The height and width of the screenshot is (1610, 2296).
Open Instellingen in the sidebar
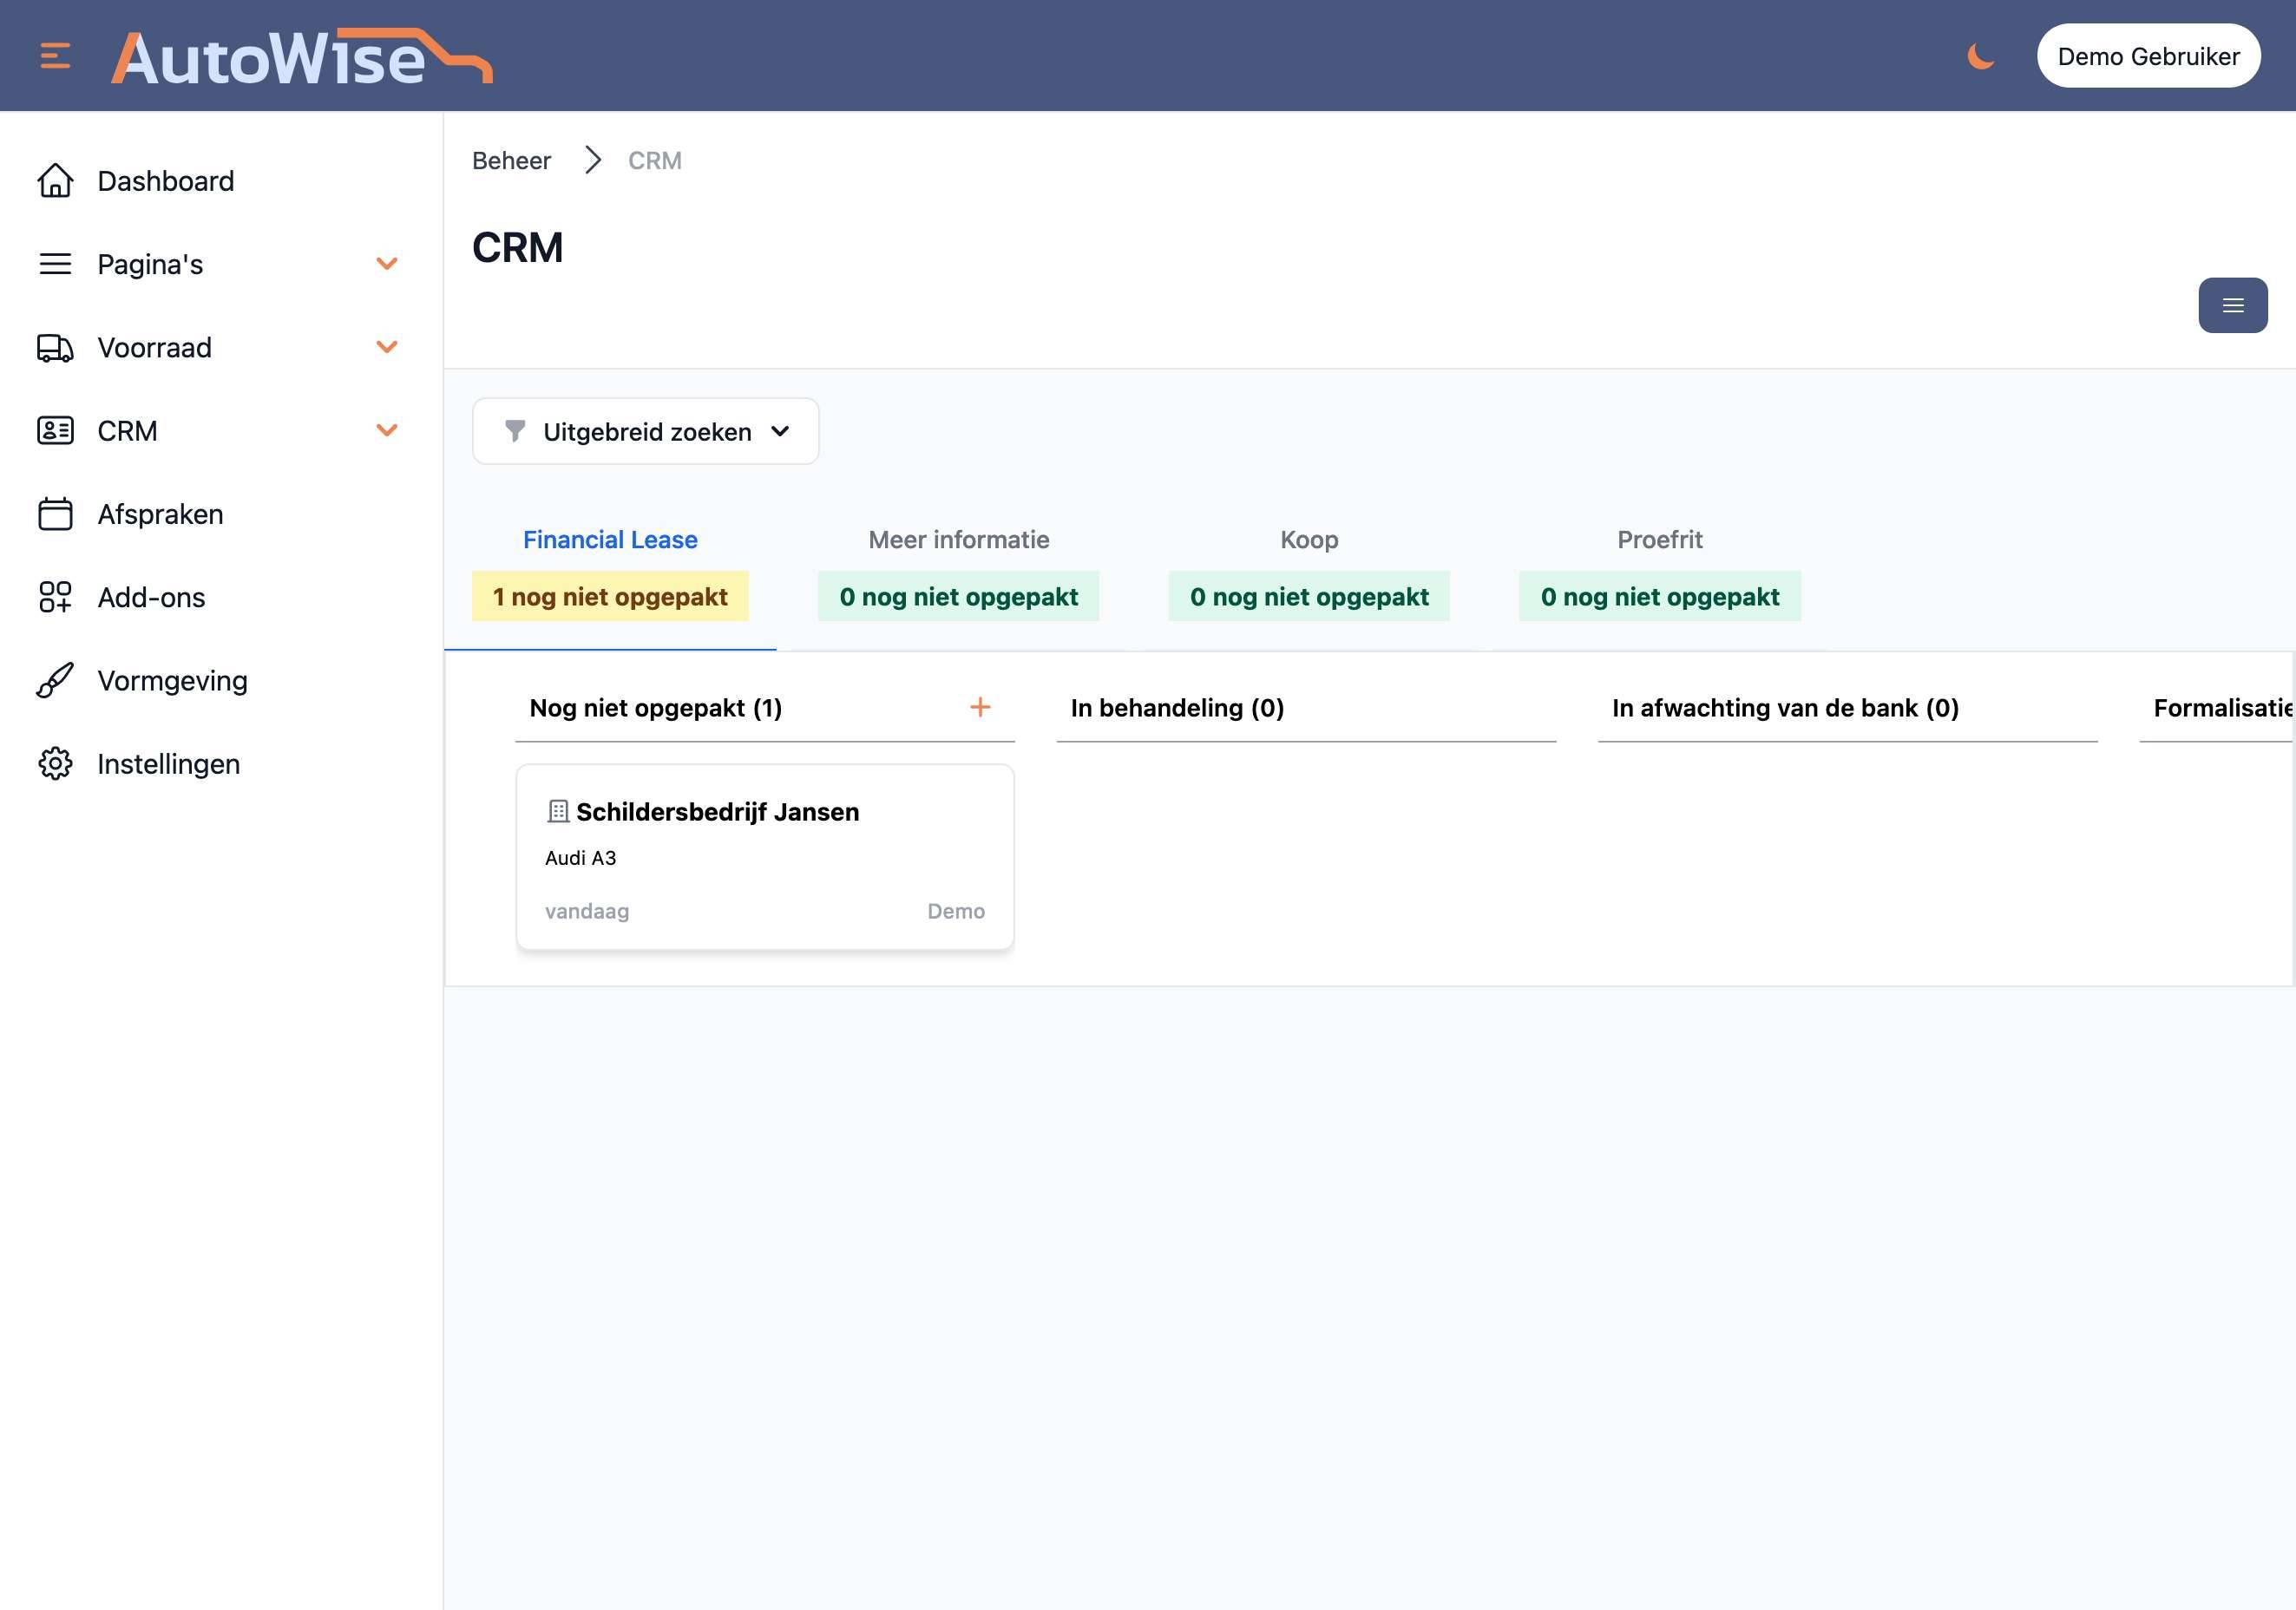click(x=168, y=764)
